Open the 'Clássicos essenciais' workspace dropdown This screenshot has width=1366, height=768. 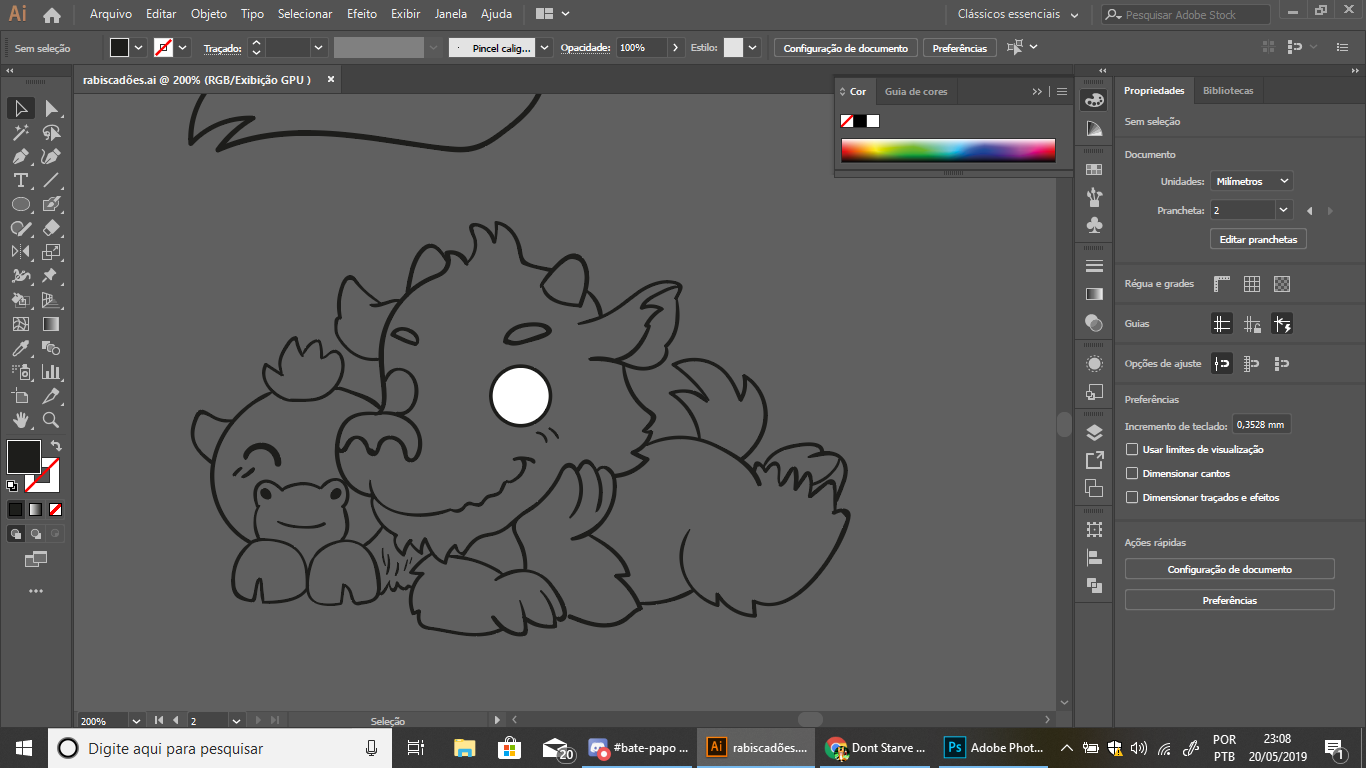1017,15
